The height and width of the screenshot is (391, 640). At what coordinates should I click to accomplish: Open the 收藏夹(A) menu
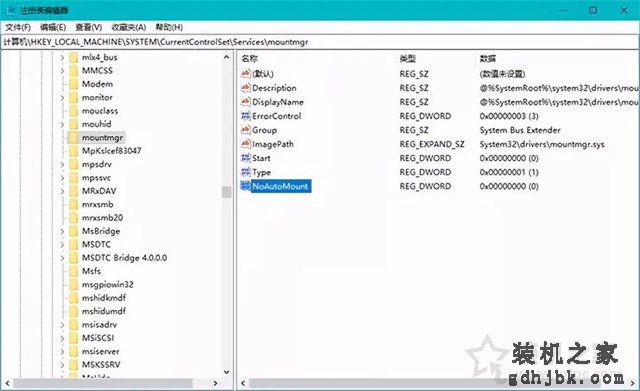click(129, 27)
